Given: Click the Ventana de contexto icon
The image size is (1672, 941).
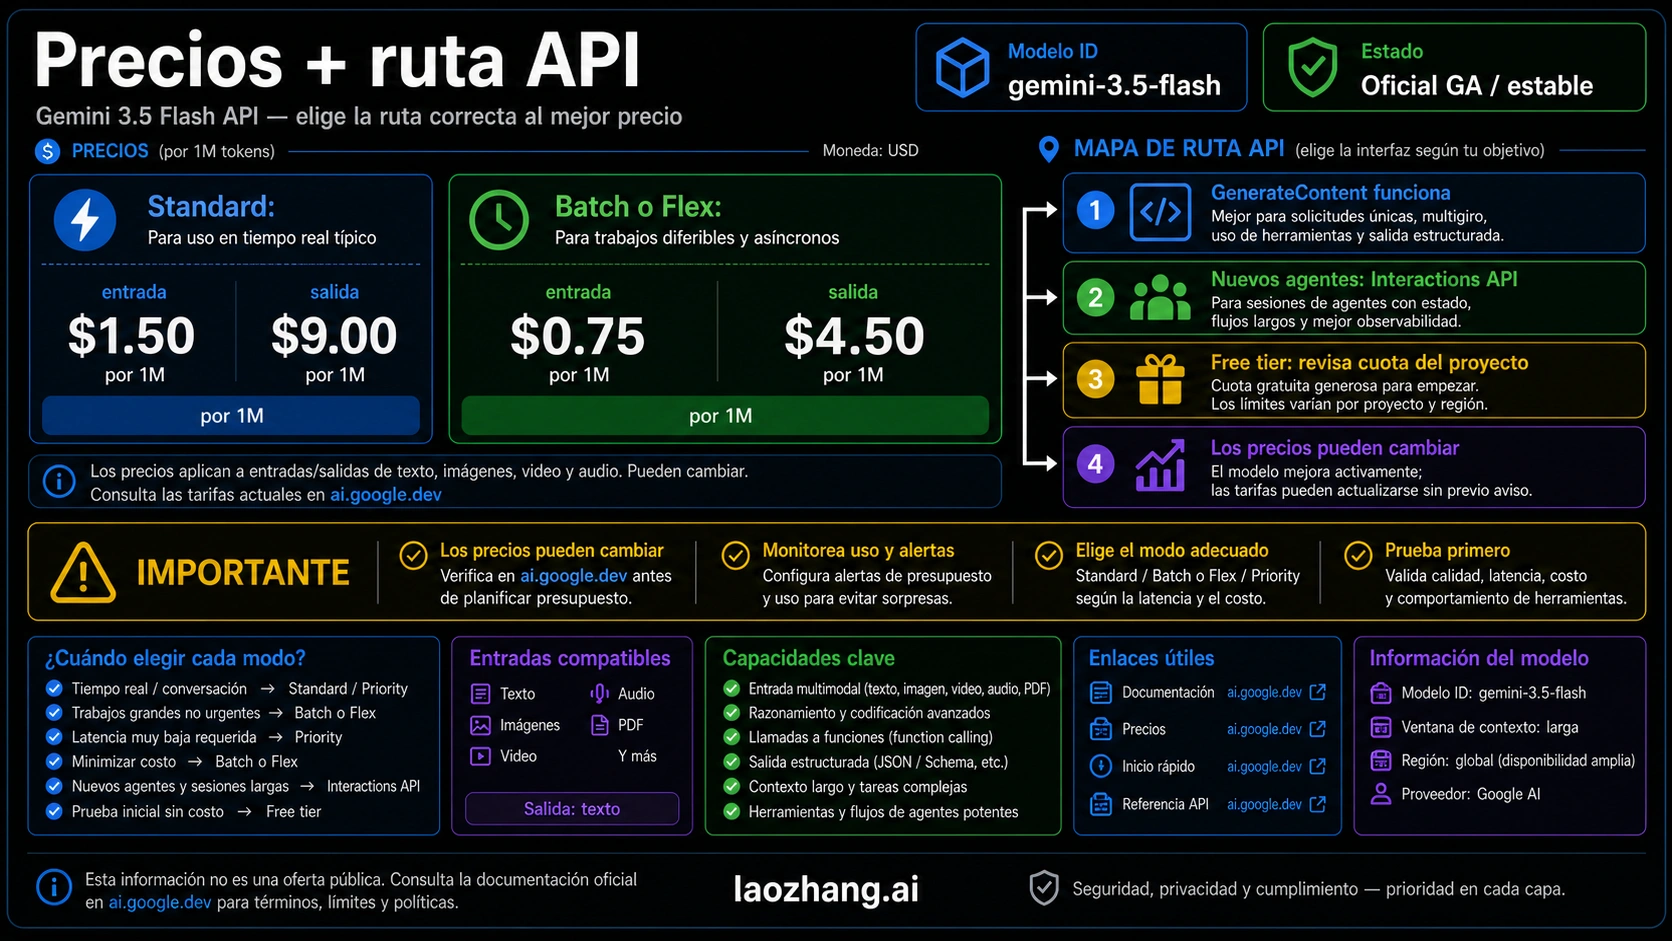Looking at the screenshot, I should coord(1381,727).
